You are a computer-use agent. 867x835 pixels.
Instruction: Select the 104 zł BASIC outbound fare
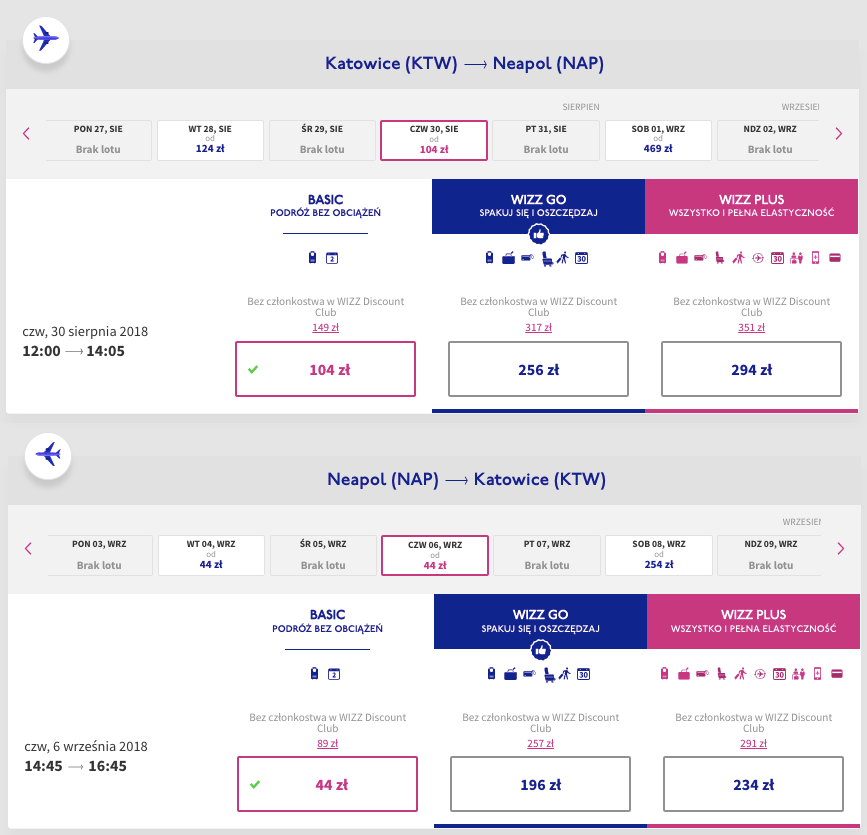click(x=325, y=369)
